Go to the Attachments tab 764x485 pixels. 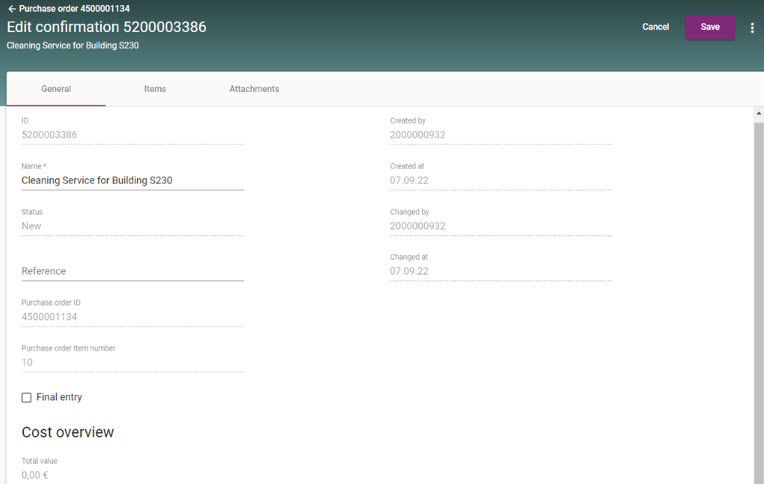(254, 89)
